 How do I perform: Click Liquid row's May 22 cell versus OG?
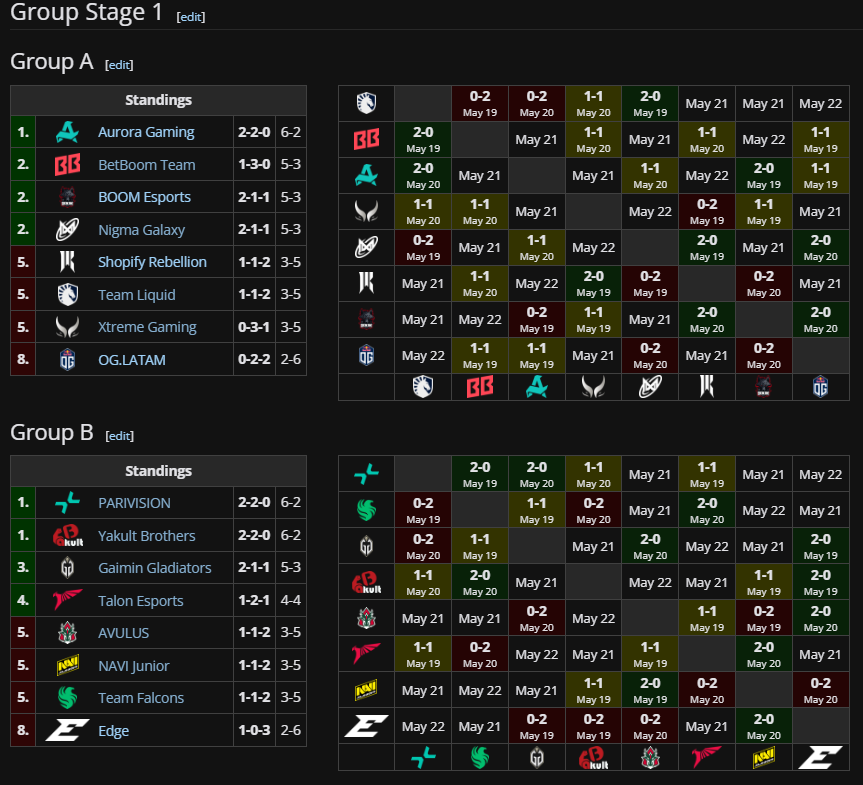click(821, 103)
